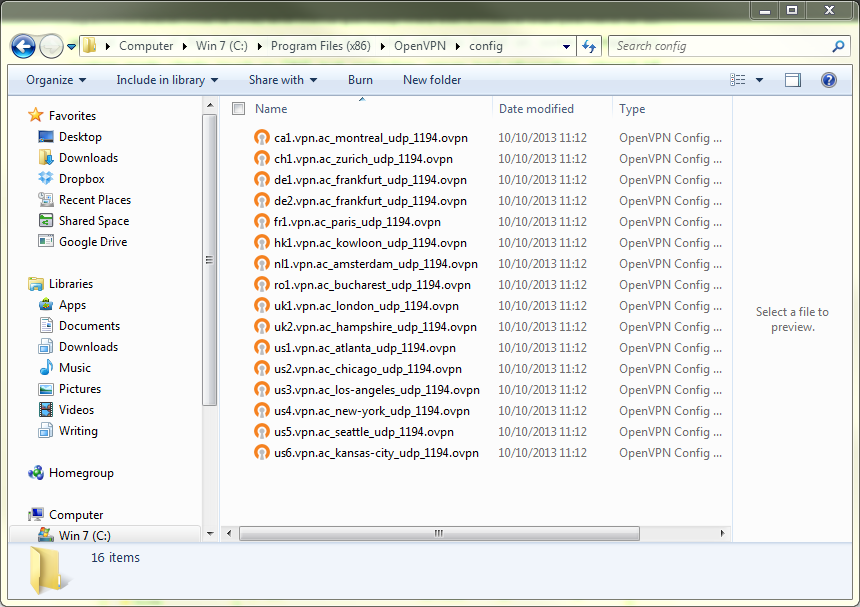Refresh the config folder view
Viewport: 860px width, 607px height.
[x=589, y=46]
